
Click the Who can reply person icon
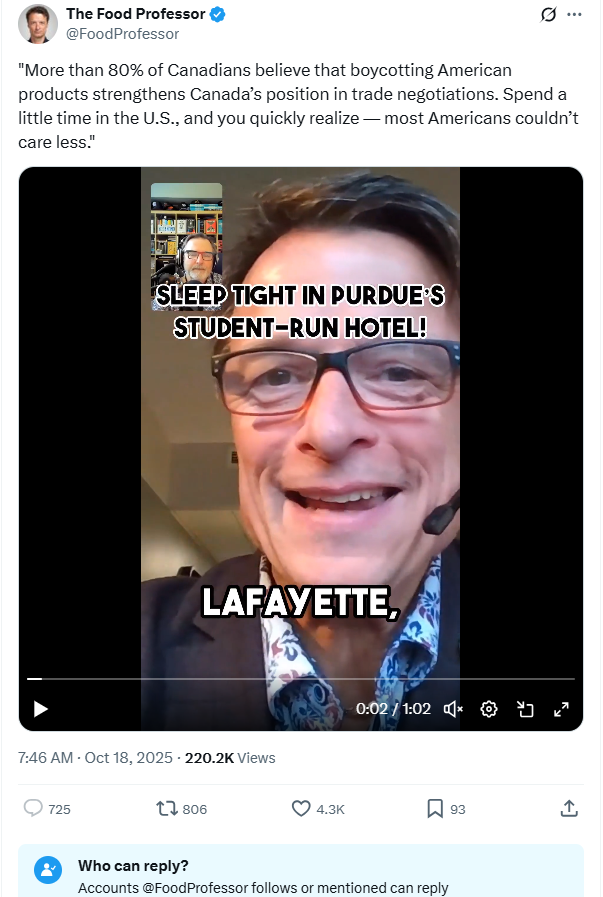click(x=48, y=870)
